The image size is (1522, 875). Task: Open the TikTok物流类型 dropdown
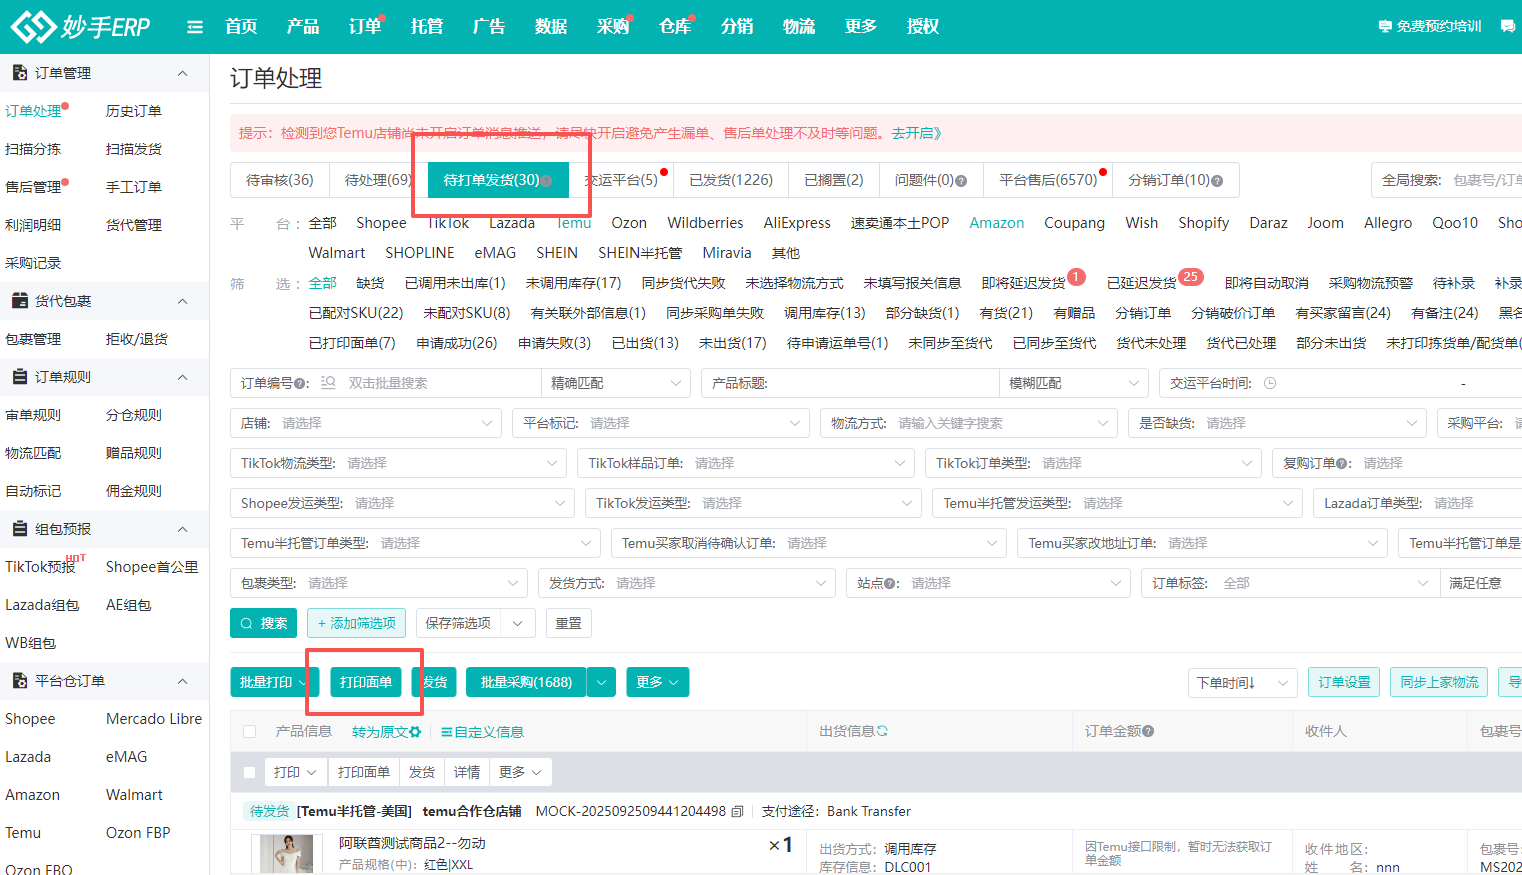coord(398,463)
